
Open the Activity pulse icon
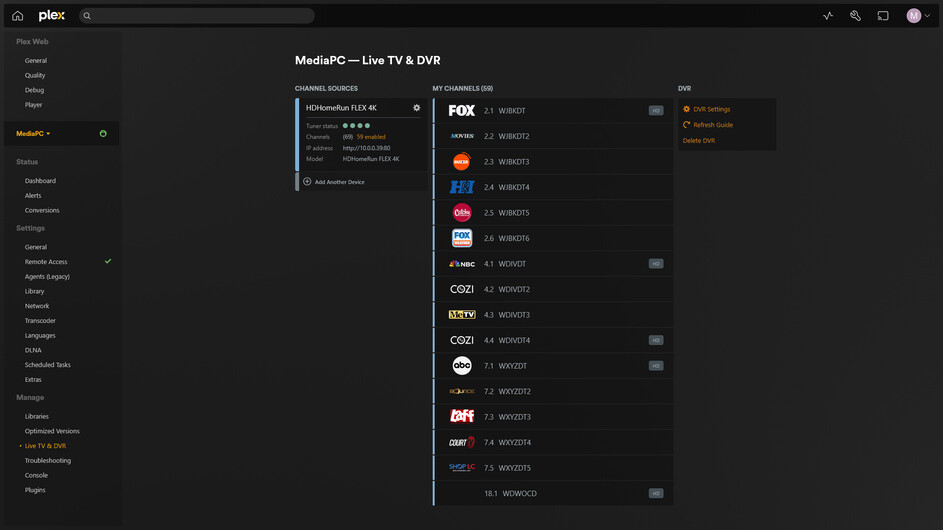click(828, 16)
